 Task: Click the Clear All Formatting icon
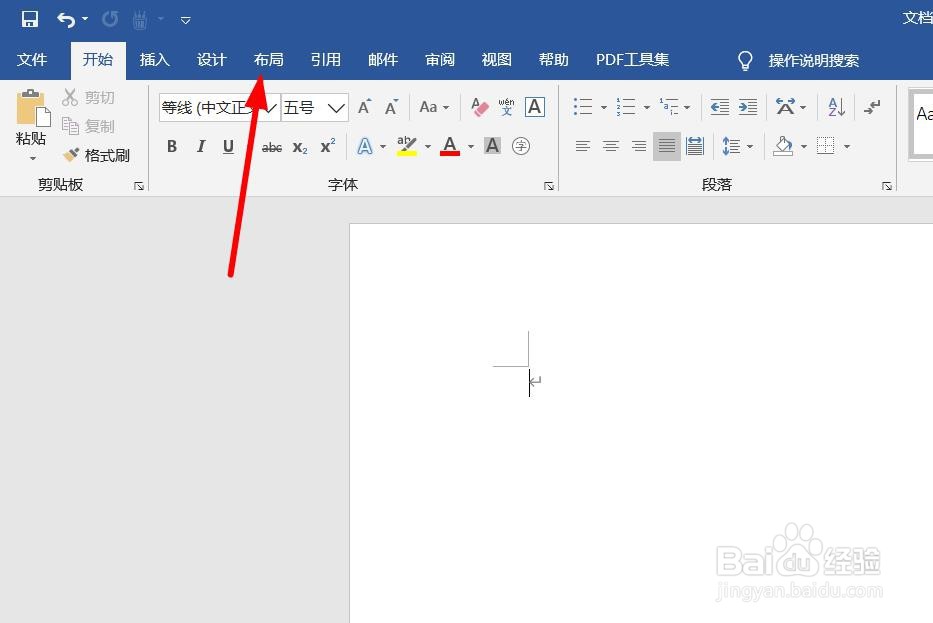tap(478, 106)
